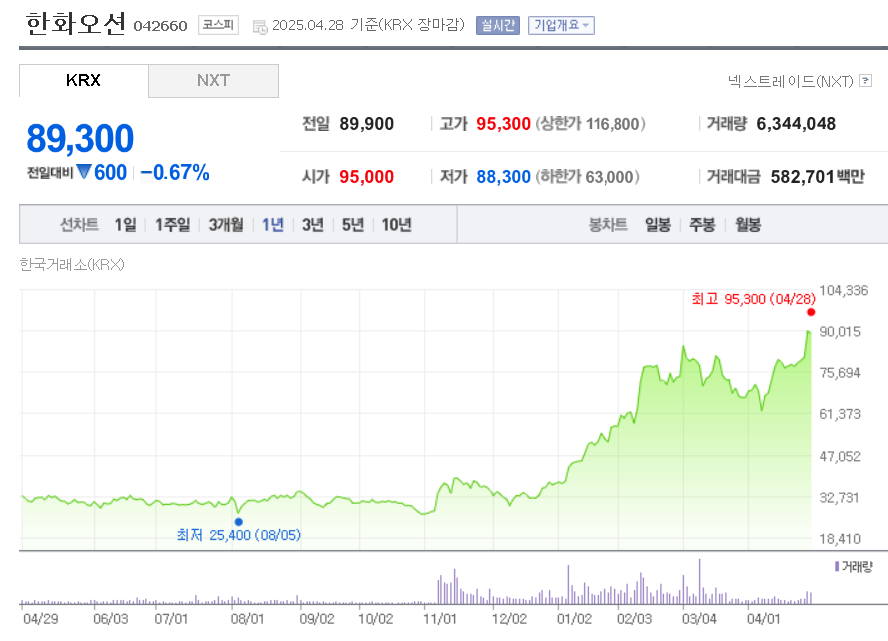Click the 하한가 63,000 text
Screen dimensions: 888x641
click(587, 177)
